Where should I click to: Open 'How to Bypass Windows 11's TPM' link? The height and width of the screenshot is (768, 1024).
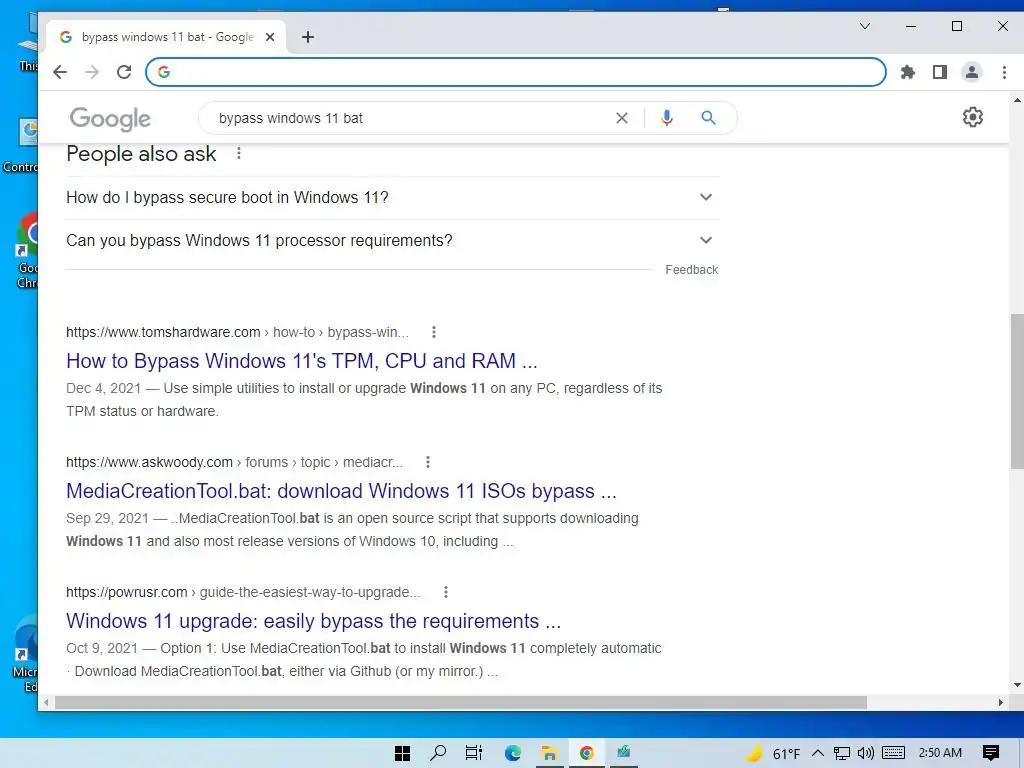302,361
